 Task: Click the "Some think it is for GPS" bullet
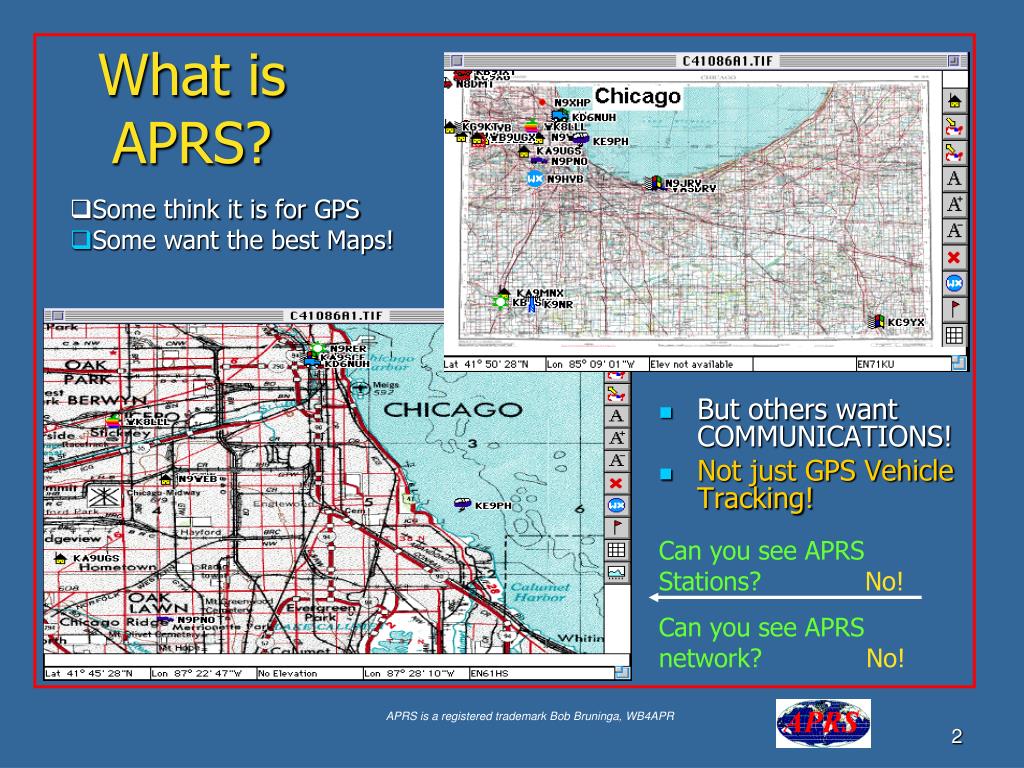click(216, 210)
